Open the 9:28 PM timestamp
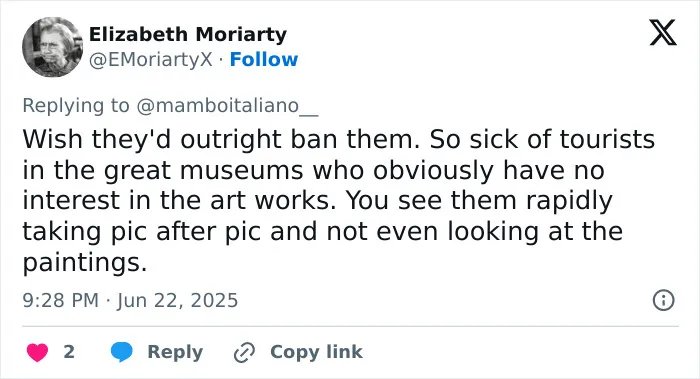700x379 pixels. point(61,300)
